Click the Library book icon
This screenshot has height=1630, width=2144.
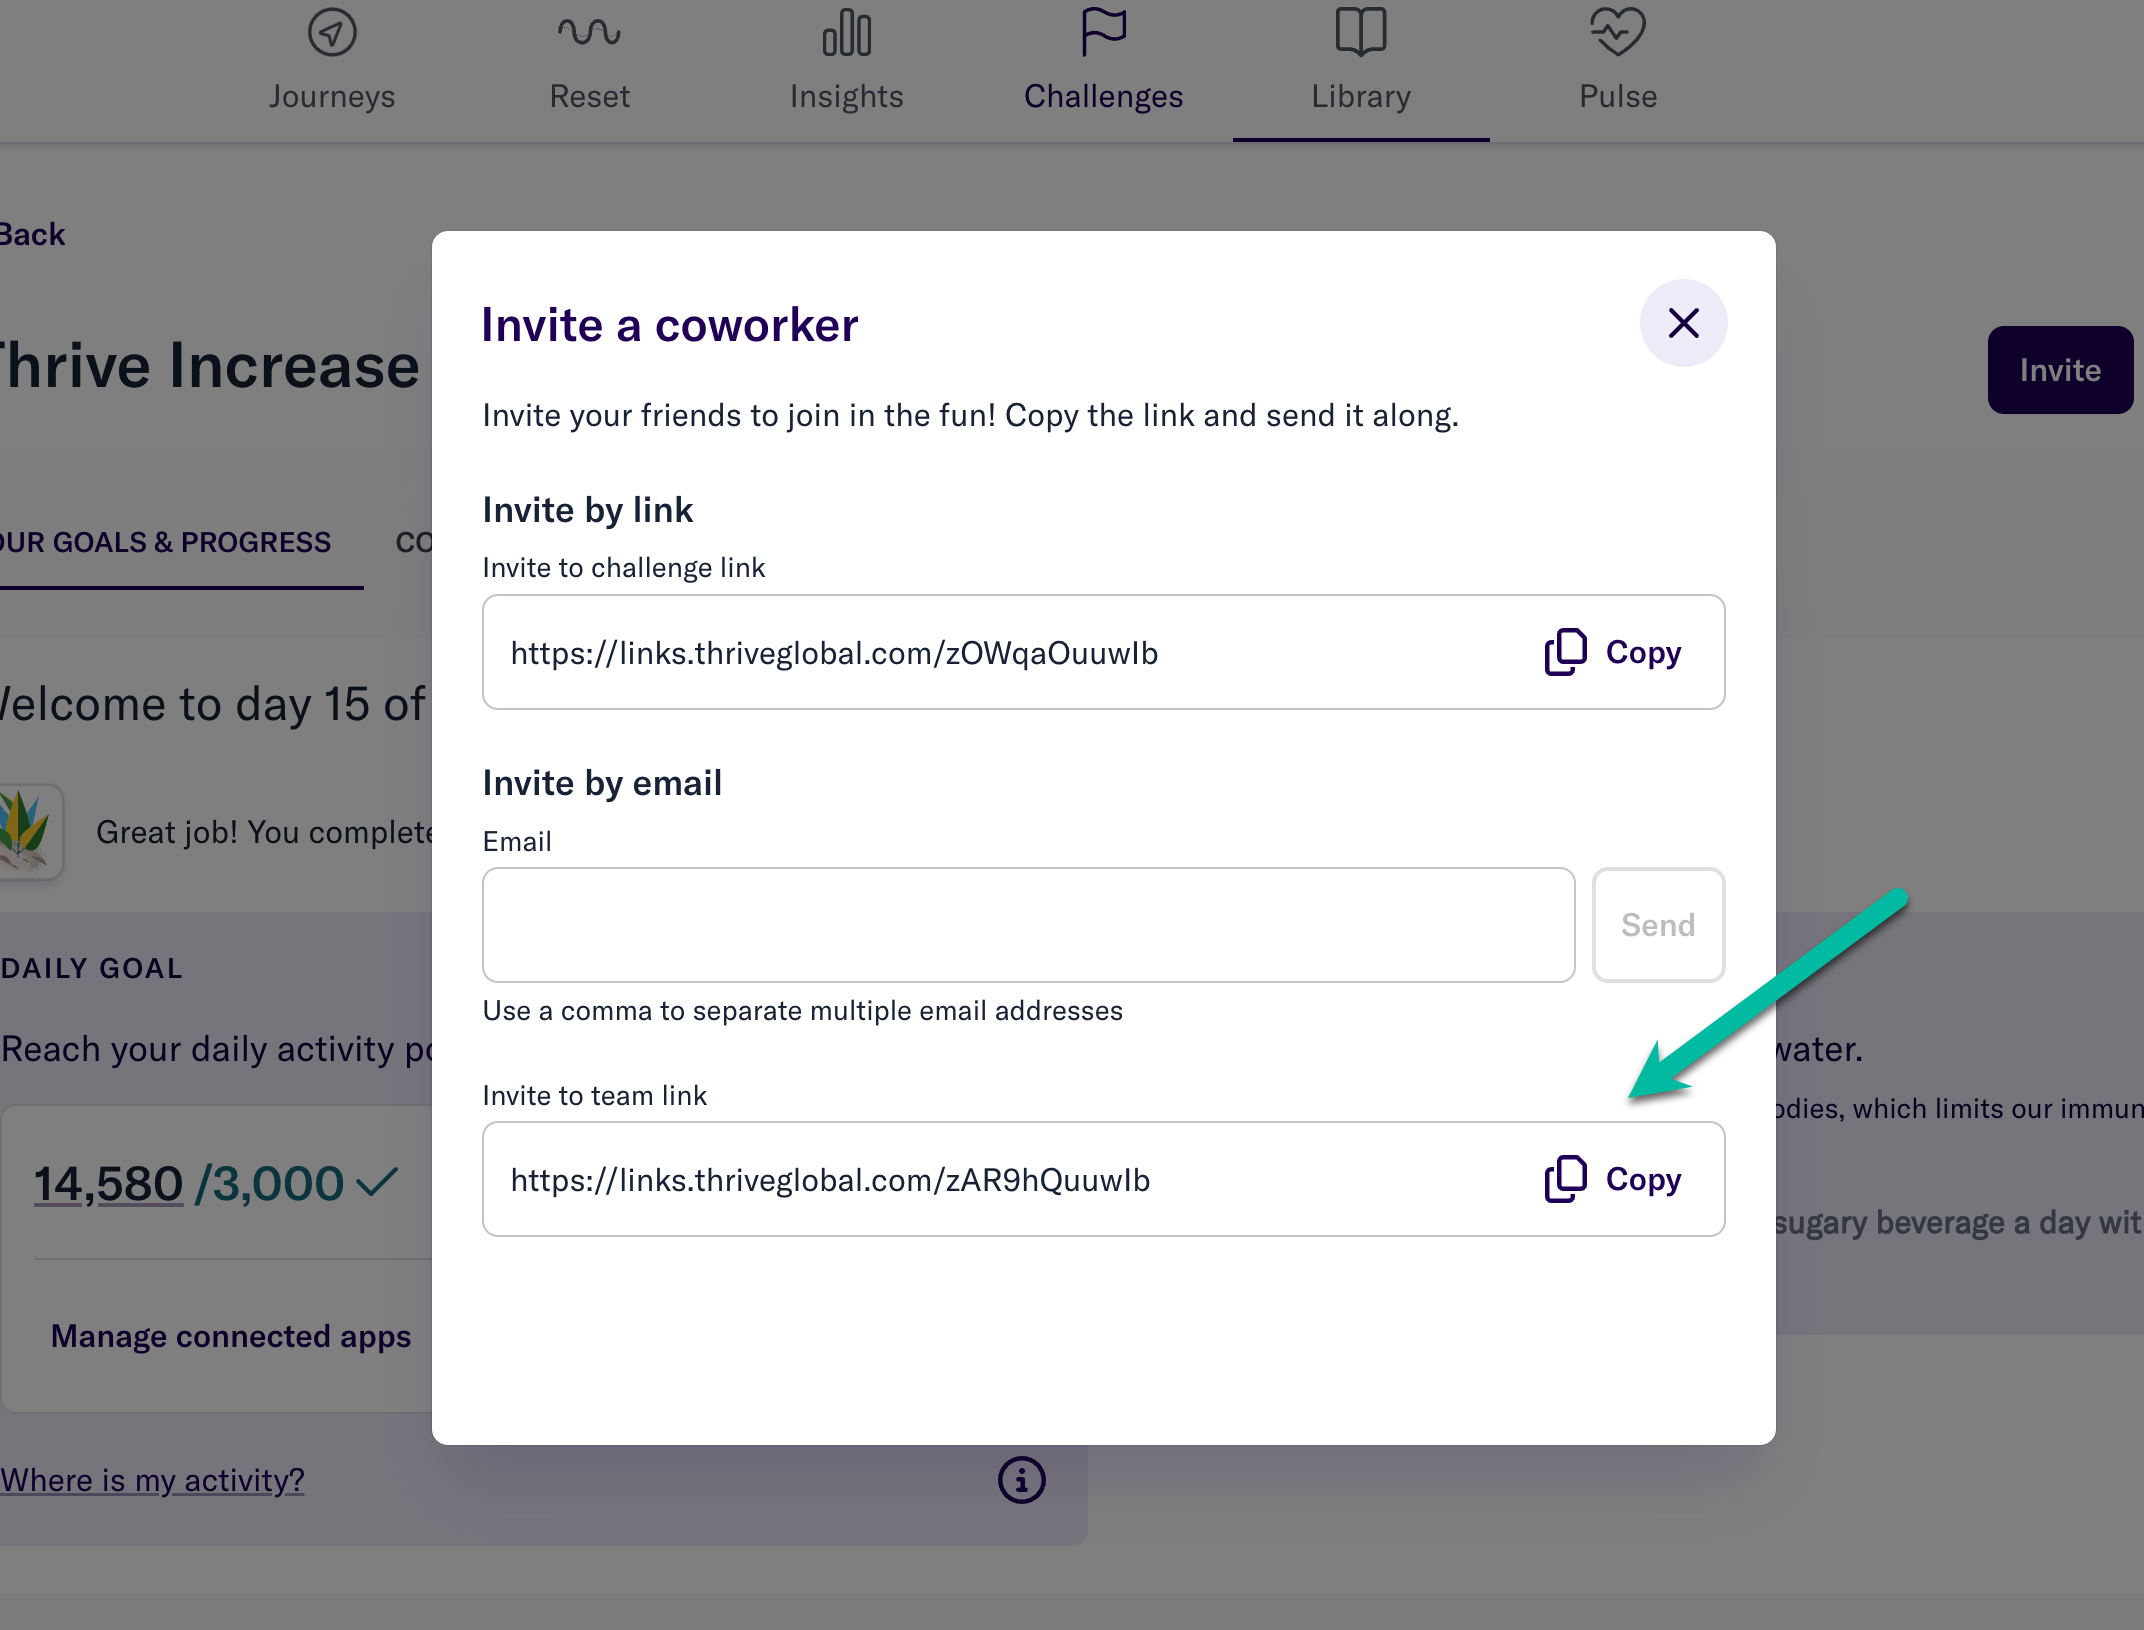(x=1361, y=33)
